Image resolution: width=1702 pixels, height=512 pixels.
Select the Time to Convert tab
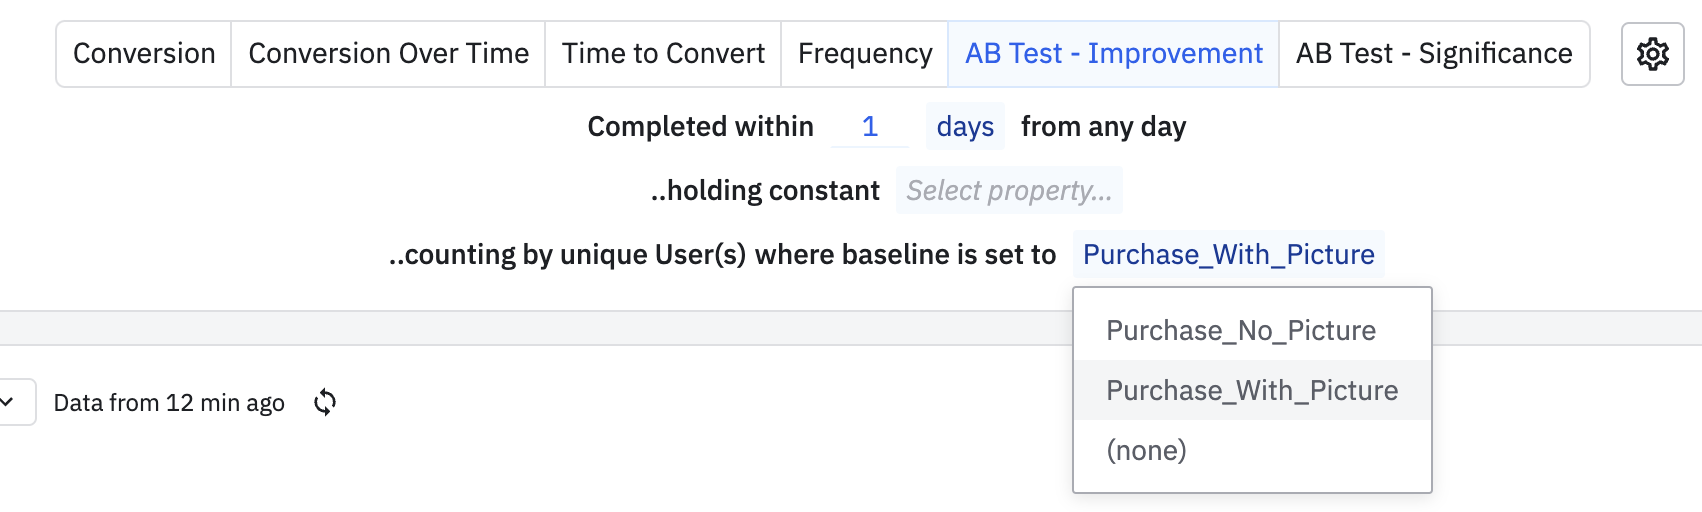pyautogui.click(x=663, y=54)
